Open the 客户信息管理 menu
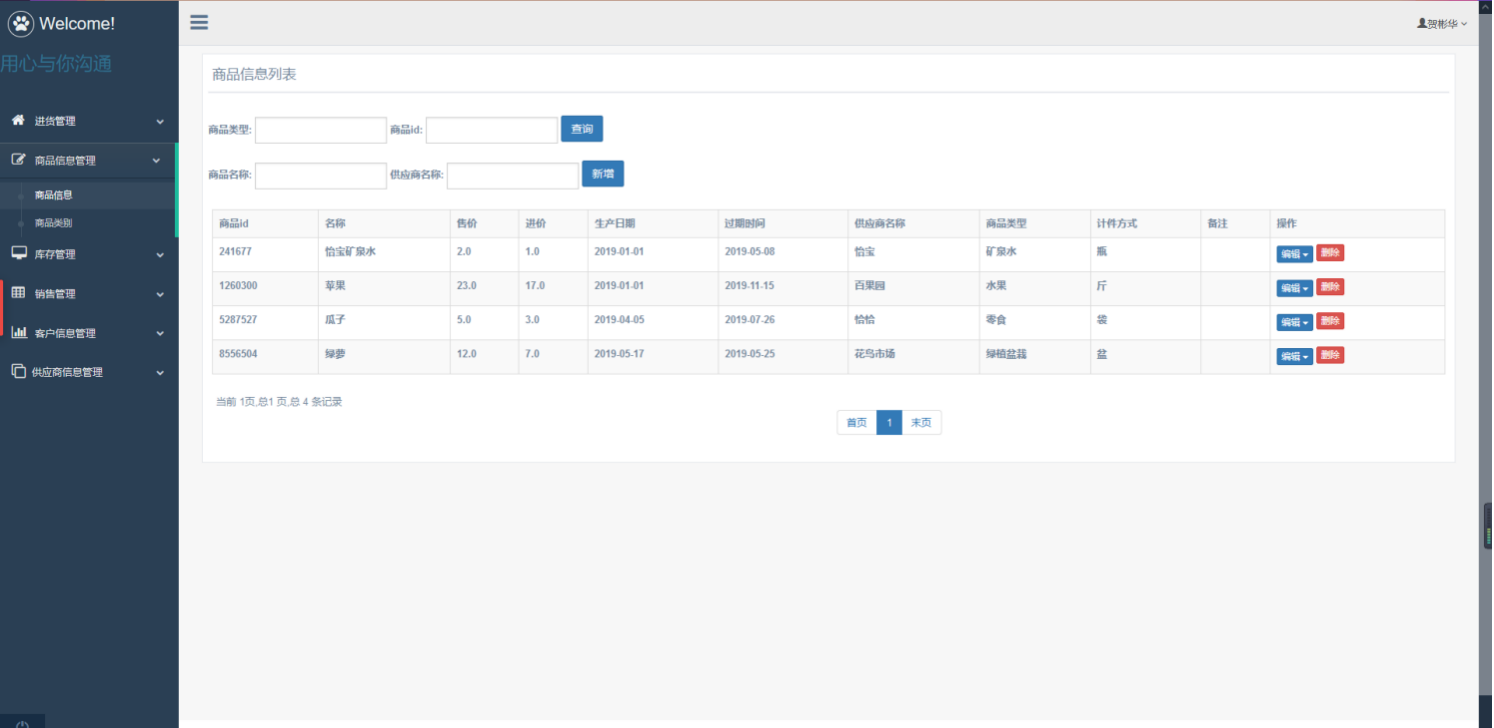Viewport: 1494px width, 728px height. [x=89, y=333]
